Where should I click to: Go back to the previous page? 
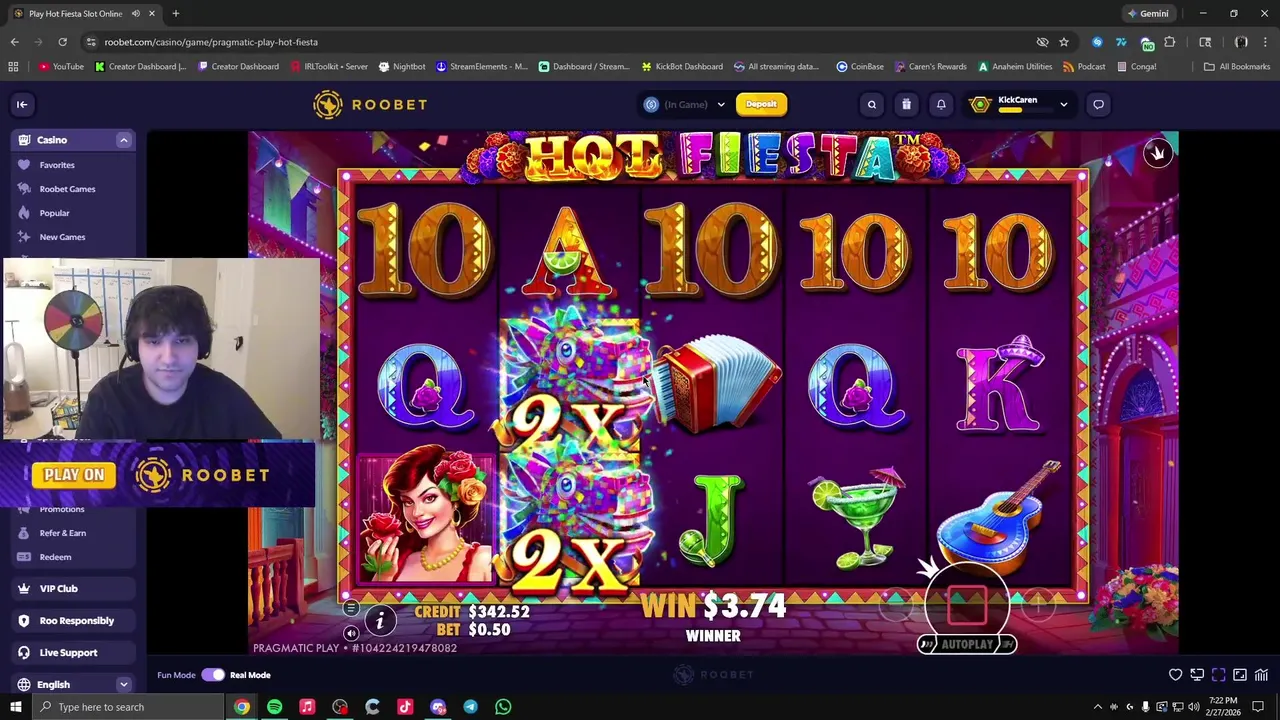14,42
